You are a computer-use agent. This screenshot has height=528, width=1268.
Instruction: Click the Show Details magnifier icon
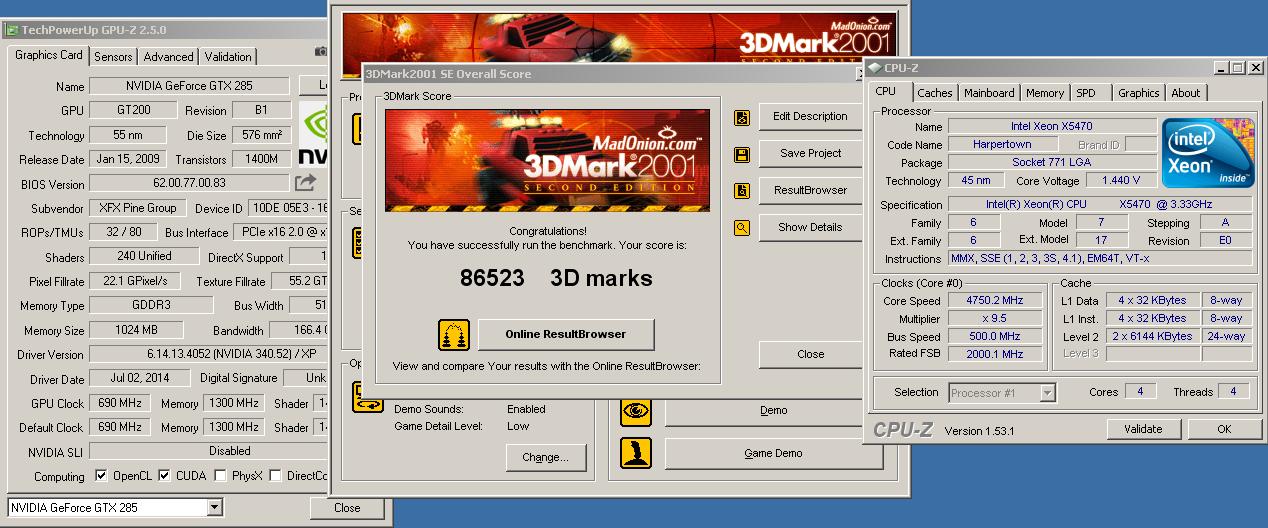tap(742, 228)
